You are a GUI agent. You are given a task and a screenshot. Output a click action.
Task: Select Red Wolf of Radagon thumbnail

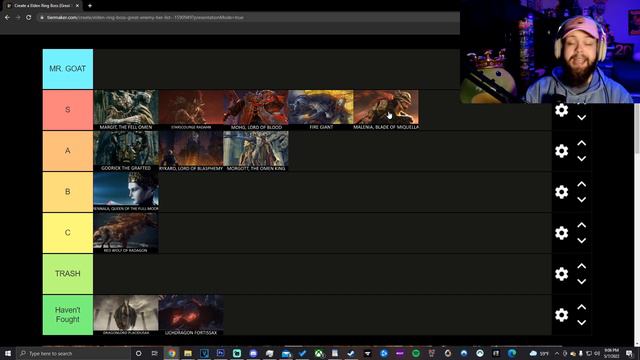click(x=126, y=233)
